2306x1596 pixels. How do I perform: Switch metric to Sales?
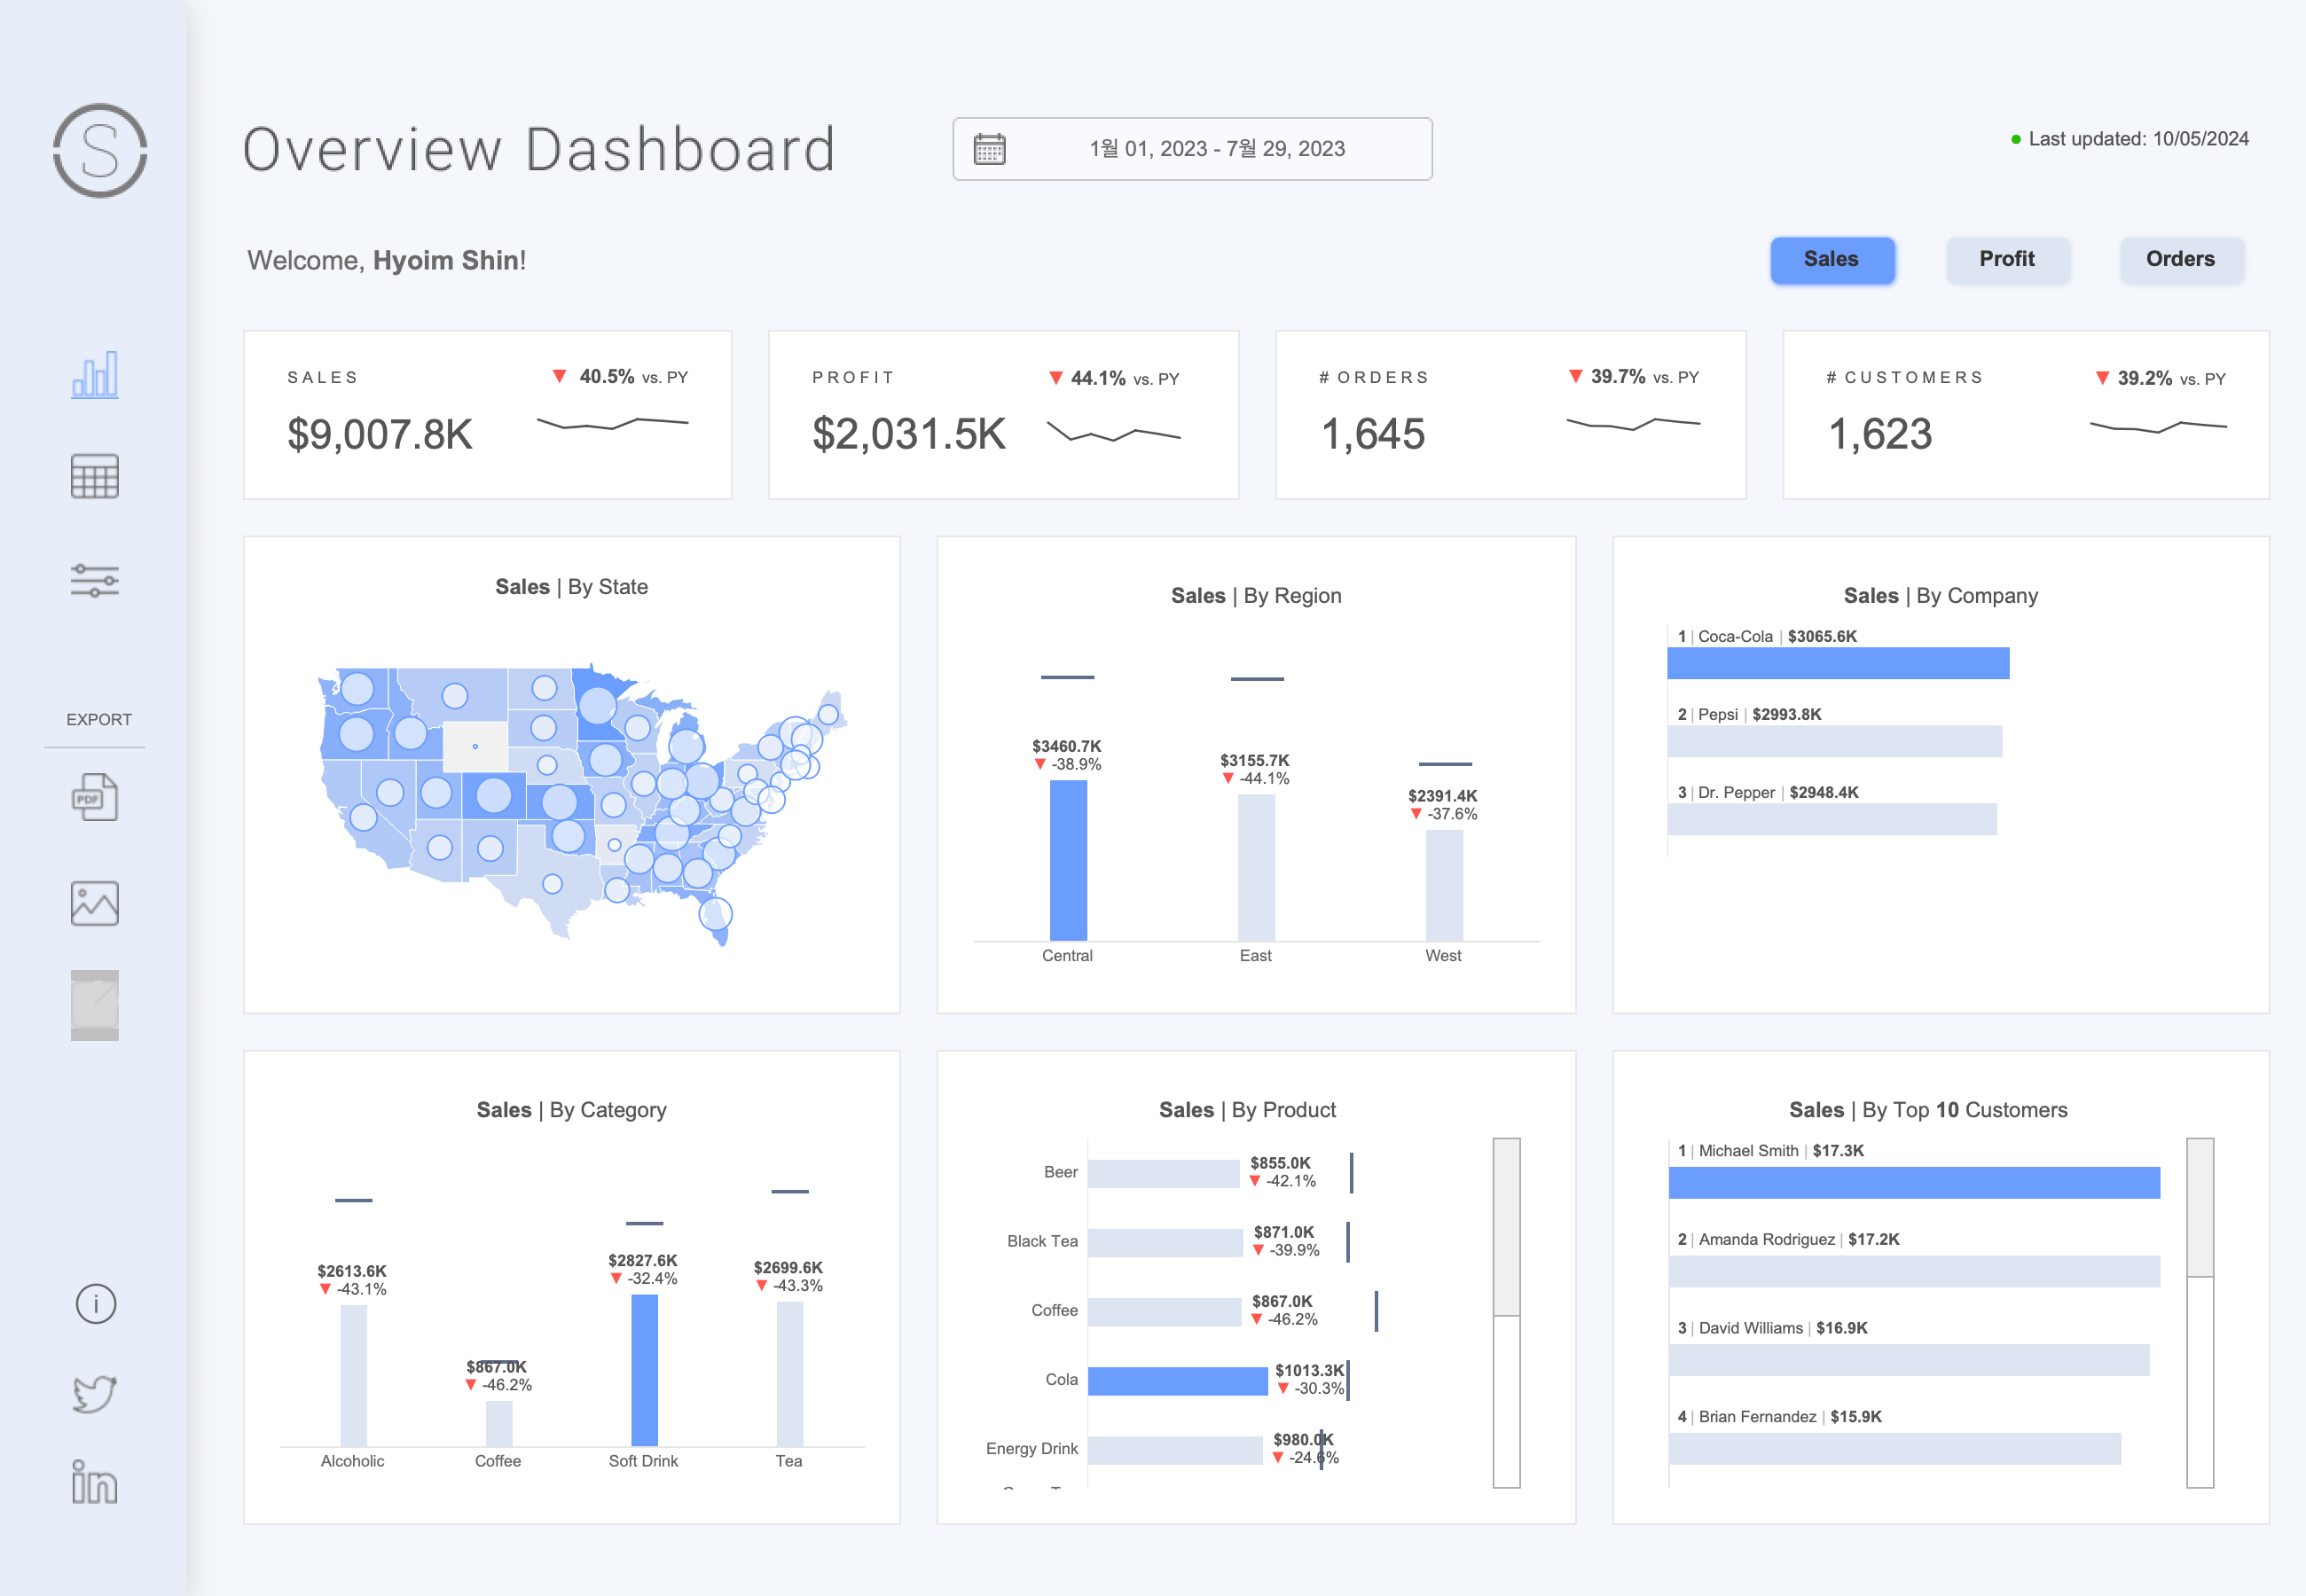click(x=1831, y=260)
